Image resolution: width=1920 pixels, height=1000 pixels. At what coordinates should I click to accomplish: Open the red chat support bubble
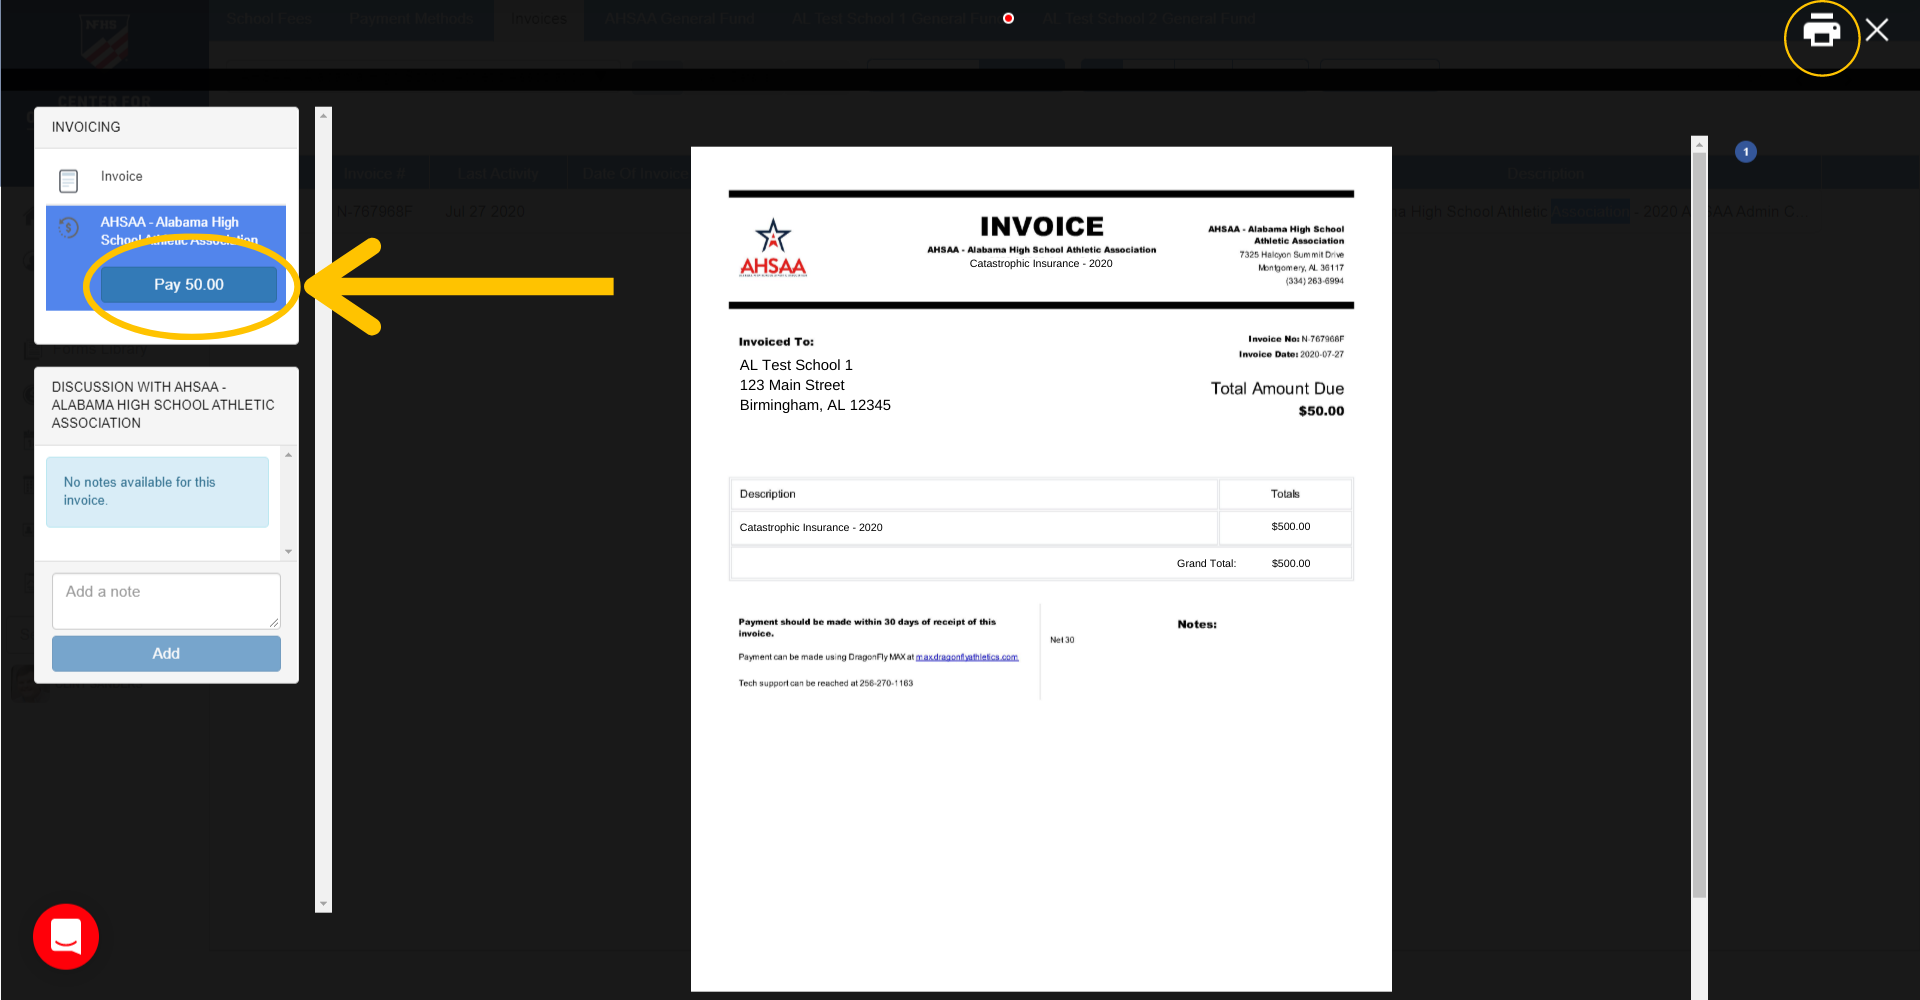pyautogui.click(x=66, y=937)
